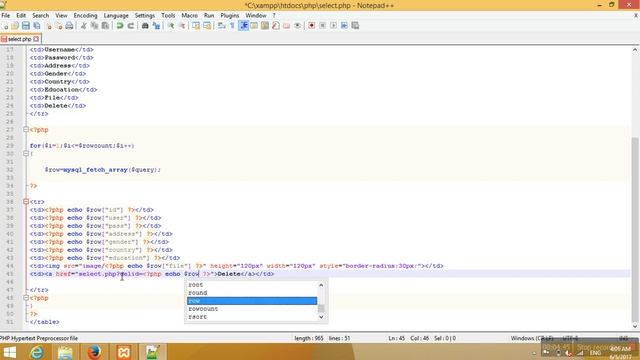
Task: Pick the highlighted 'row' autocomplete entry
Action: click(x=252, y=301)
